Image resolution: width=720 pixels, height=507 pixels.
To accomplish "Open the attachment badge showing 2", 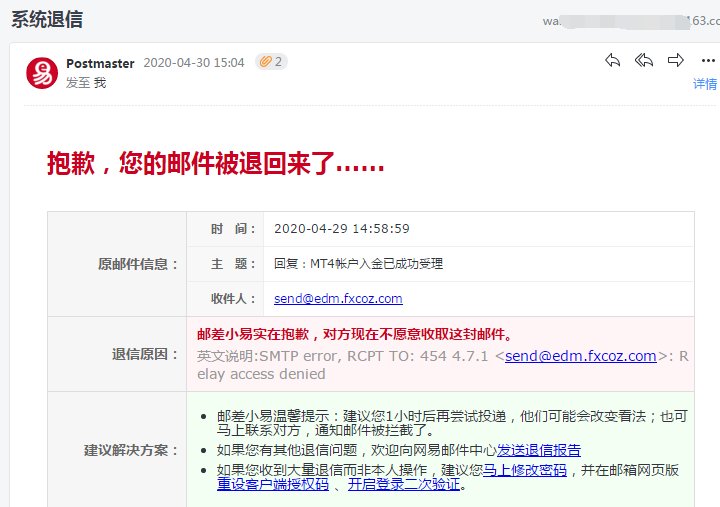I will [x=271, y=62].
